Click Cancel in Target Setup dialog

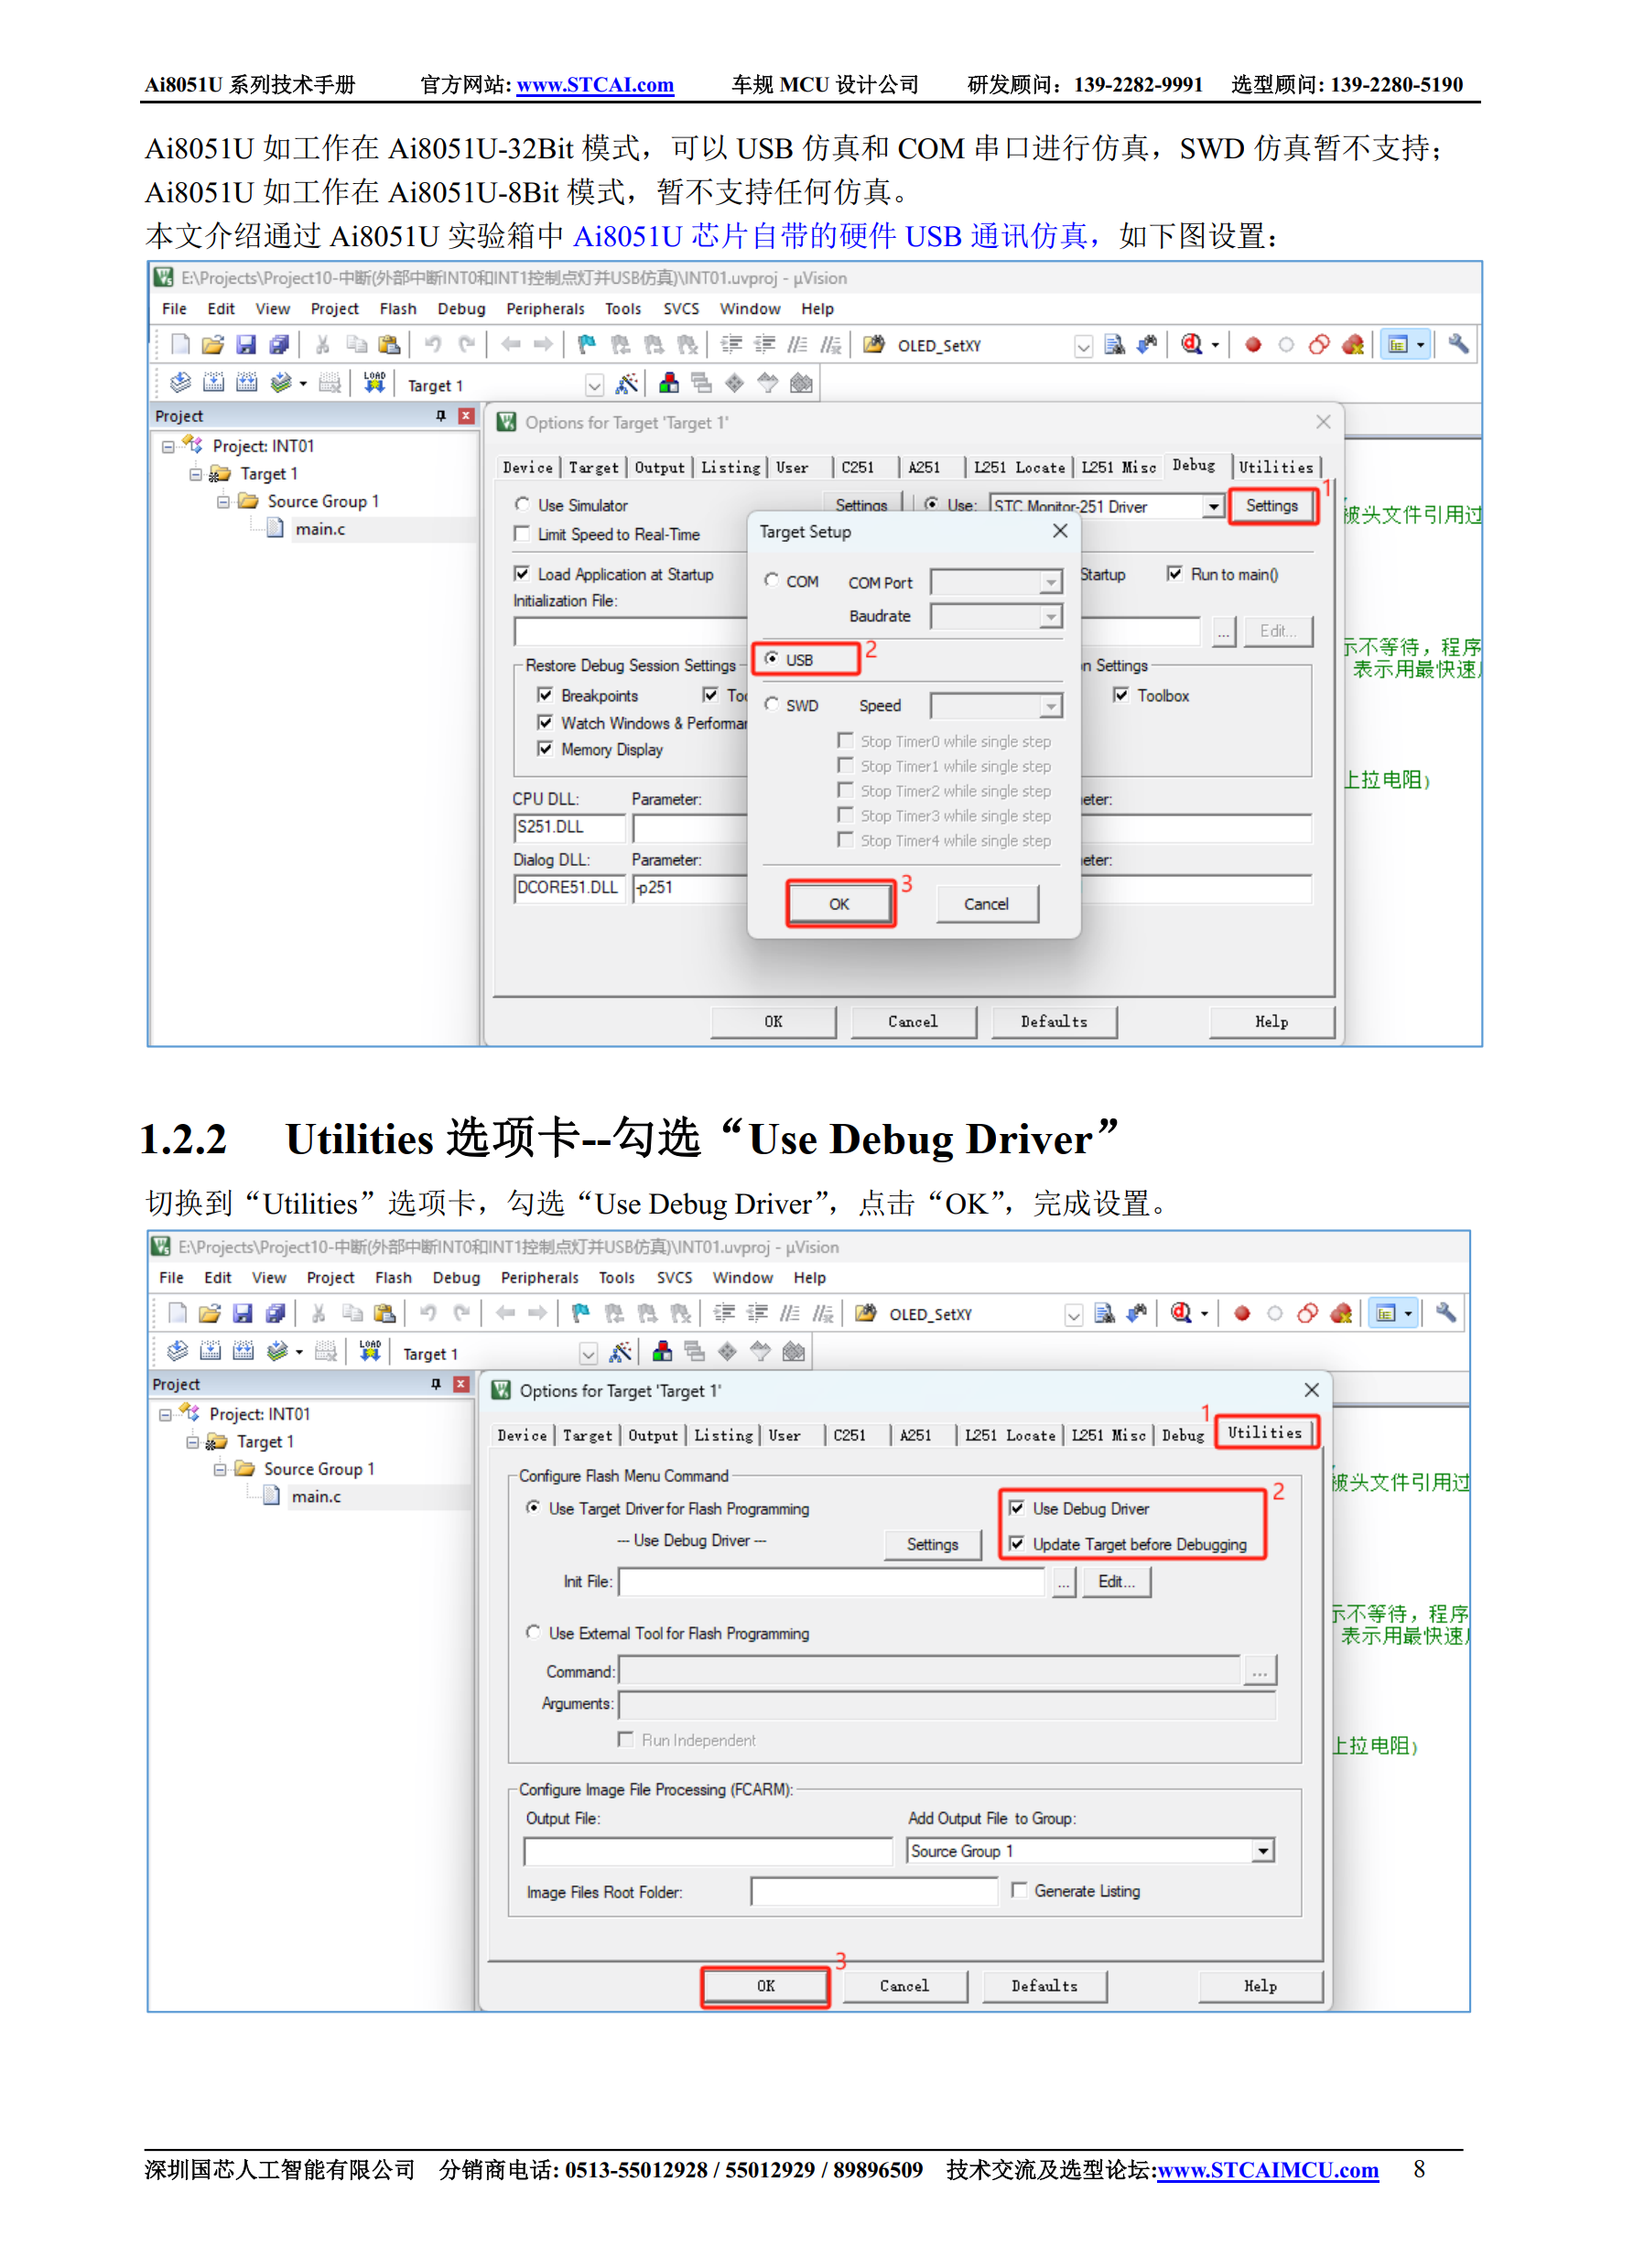(x=986, y=904)
